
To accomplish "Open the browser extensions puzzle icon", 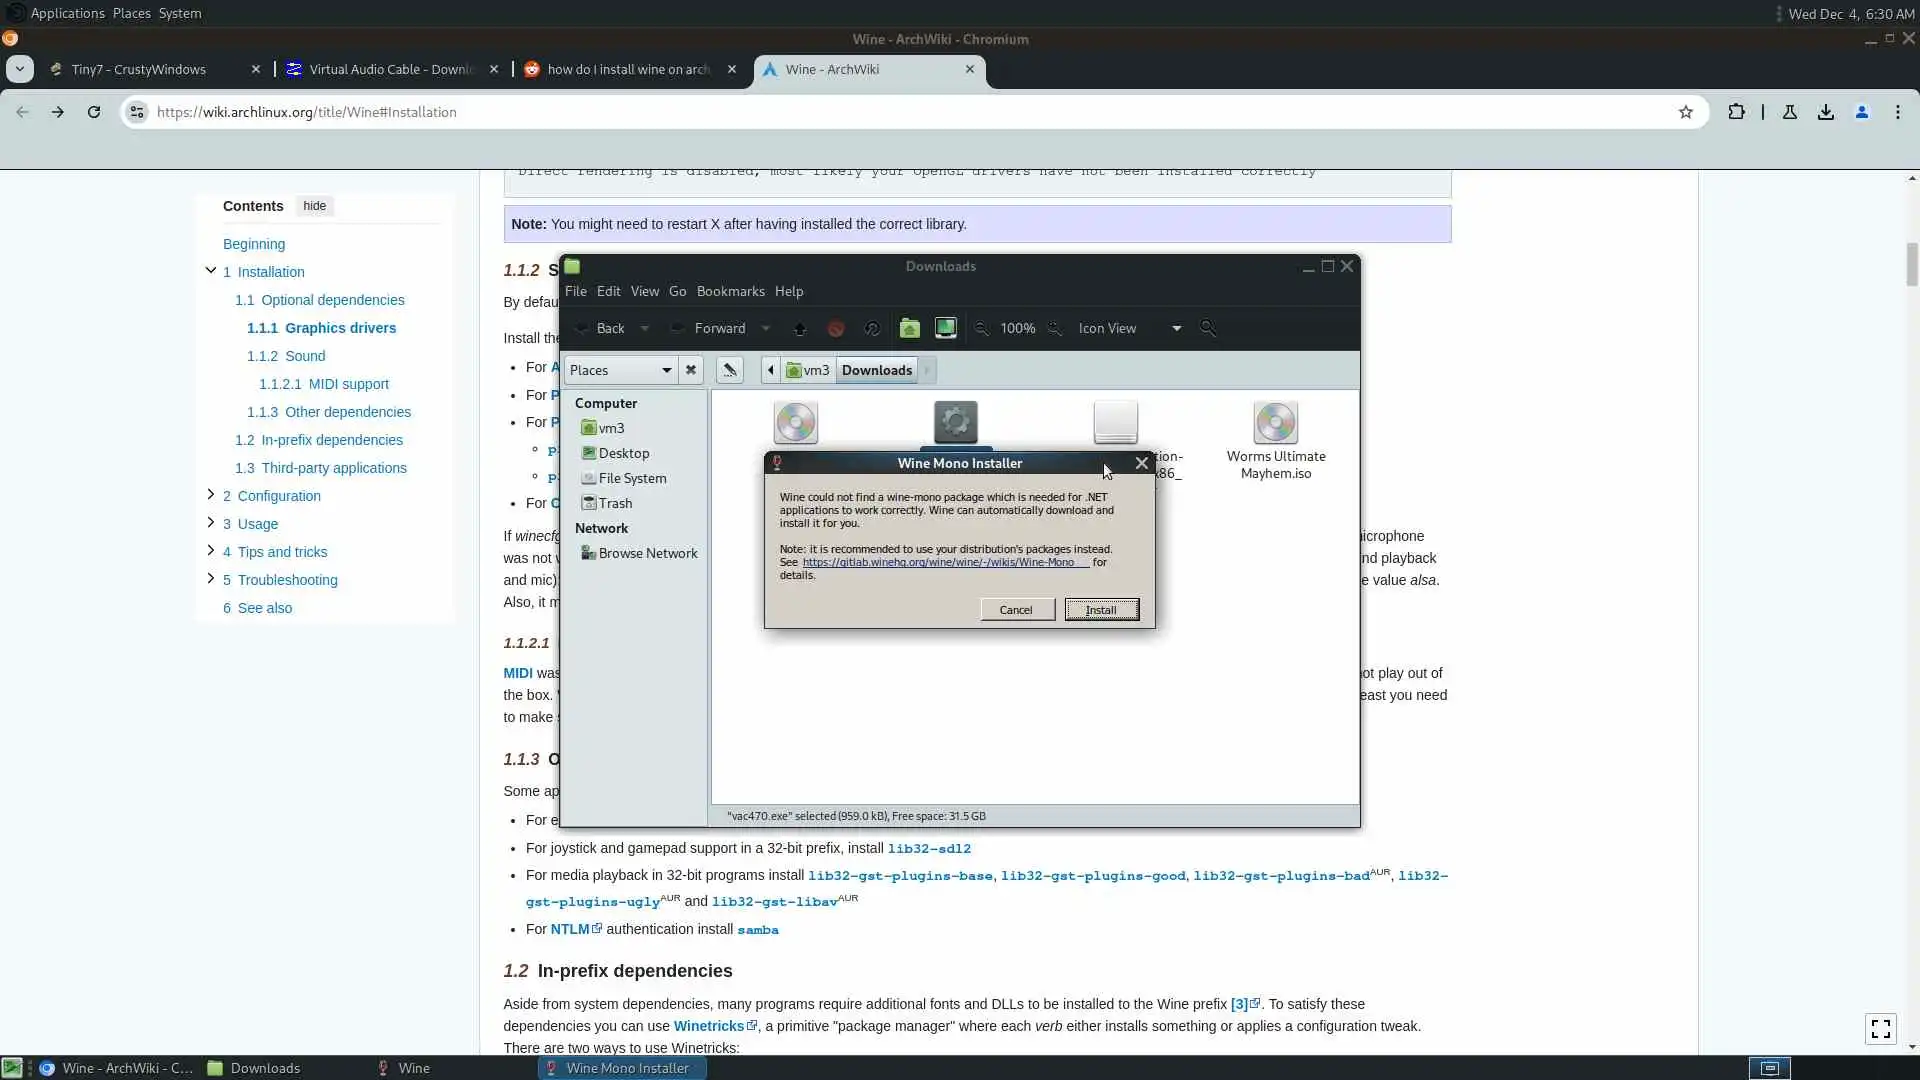I will point(1736,112).
